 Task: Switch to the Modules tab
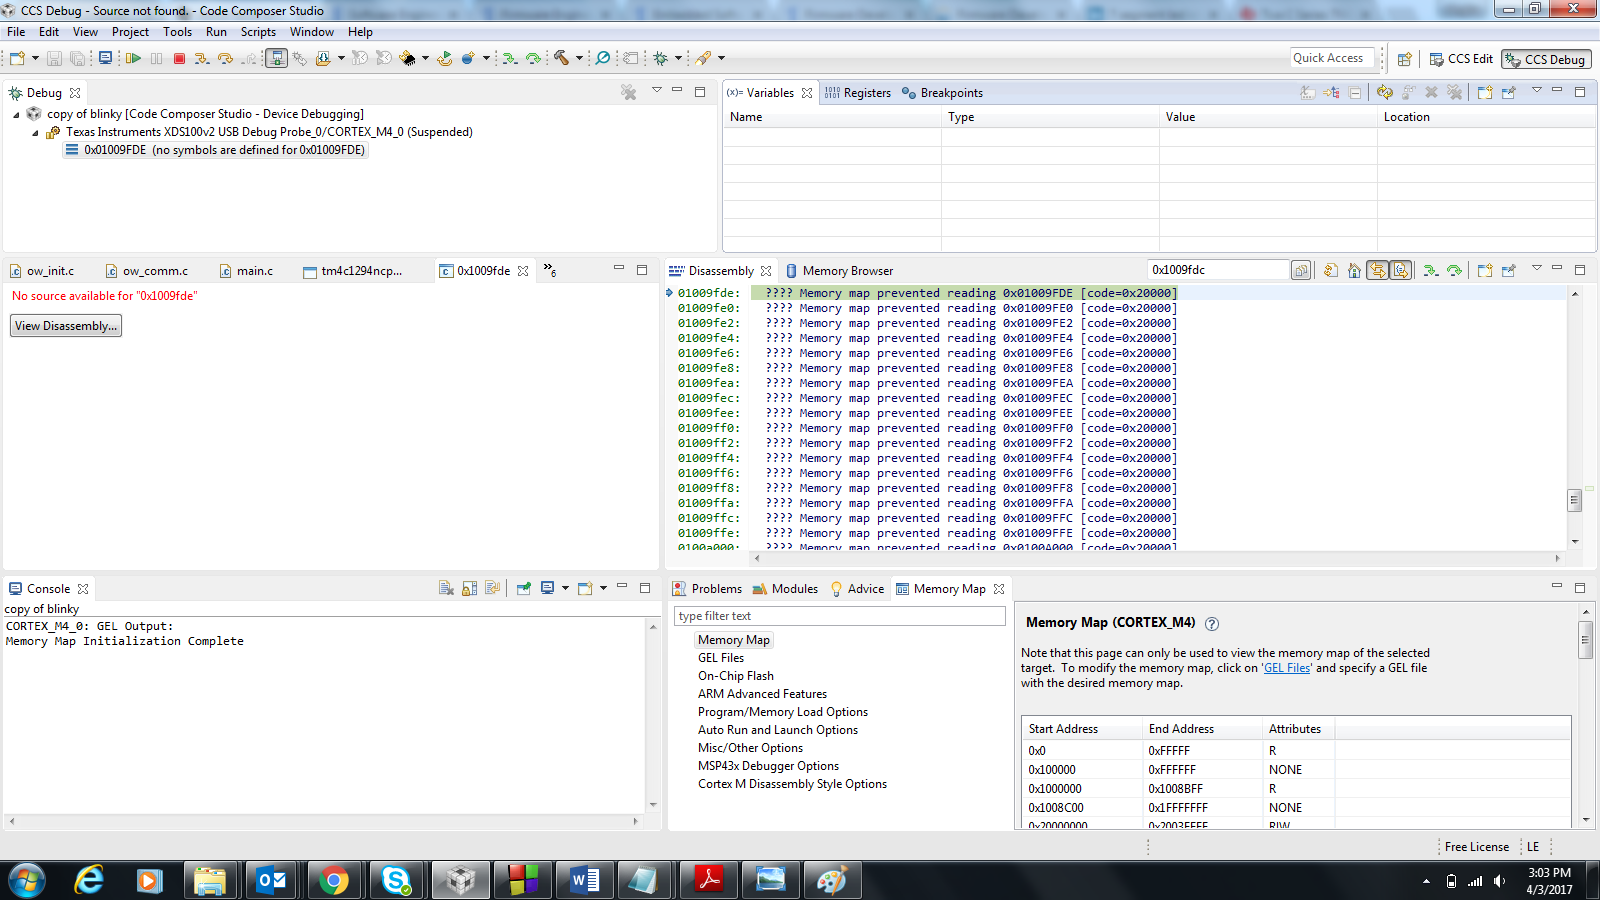point(785,589)
